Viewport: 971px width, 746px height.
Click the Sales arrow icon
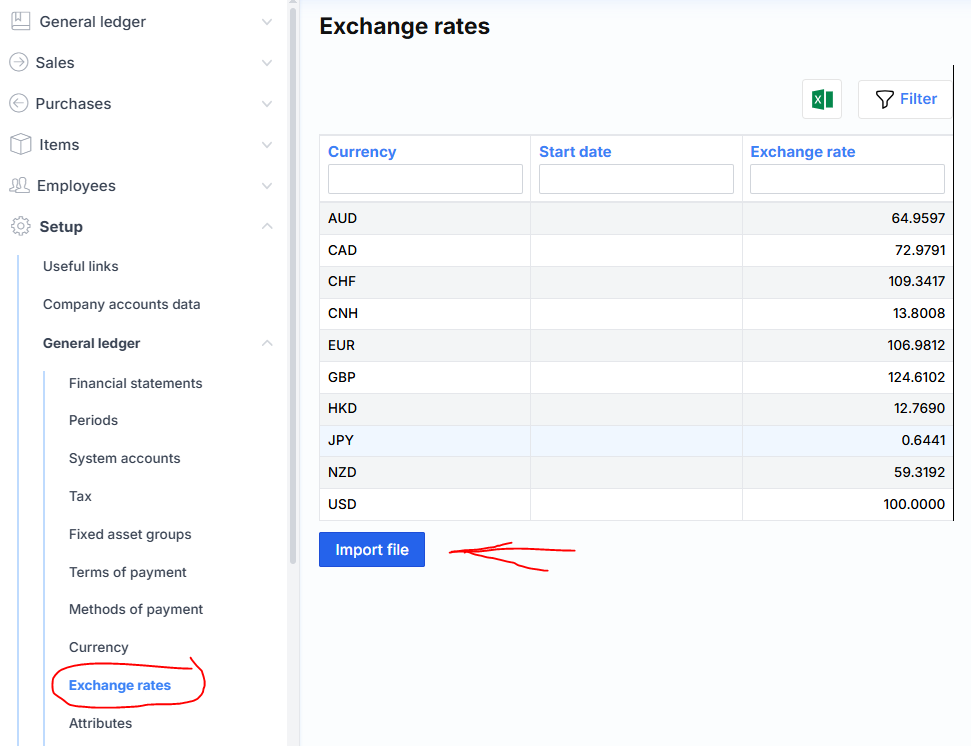pos(18,62)
